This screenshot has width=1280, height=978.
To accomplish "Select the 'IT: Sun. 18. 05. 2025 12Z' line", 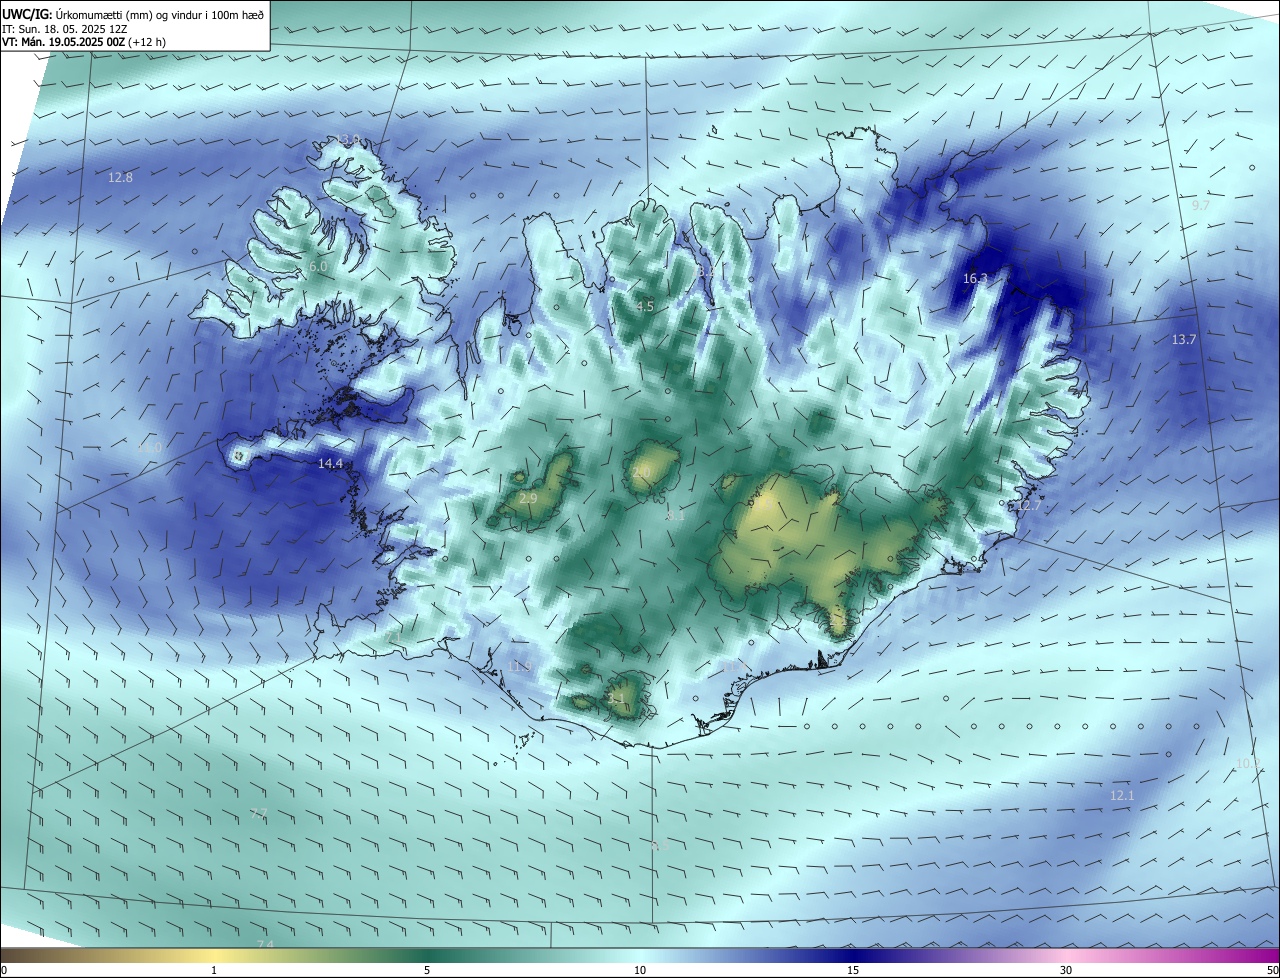I will click(64, 29).
